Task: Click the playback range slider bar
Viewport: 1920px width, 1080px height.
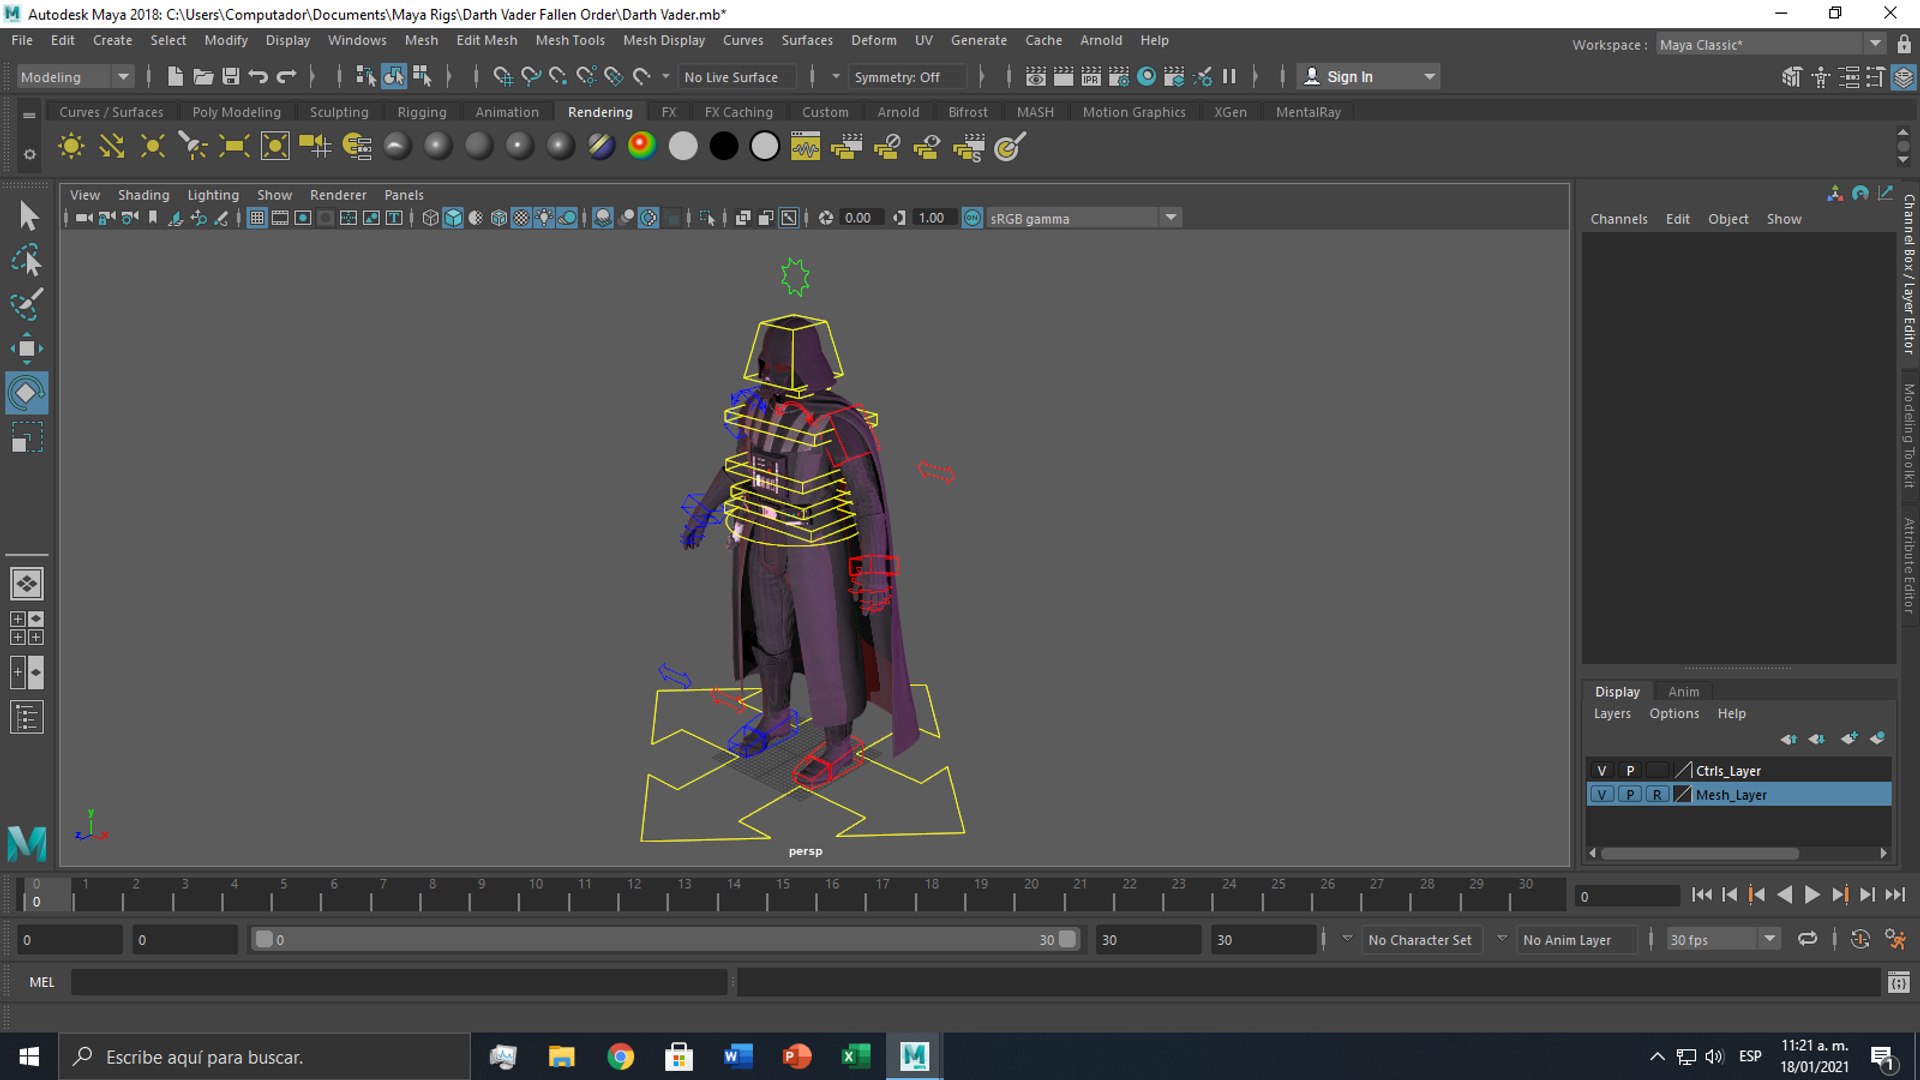Action: 665,940
